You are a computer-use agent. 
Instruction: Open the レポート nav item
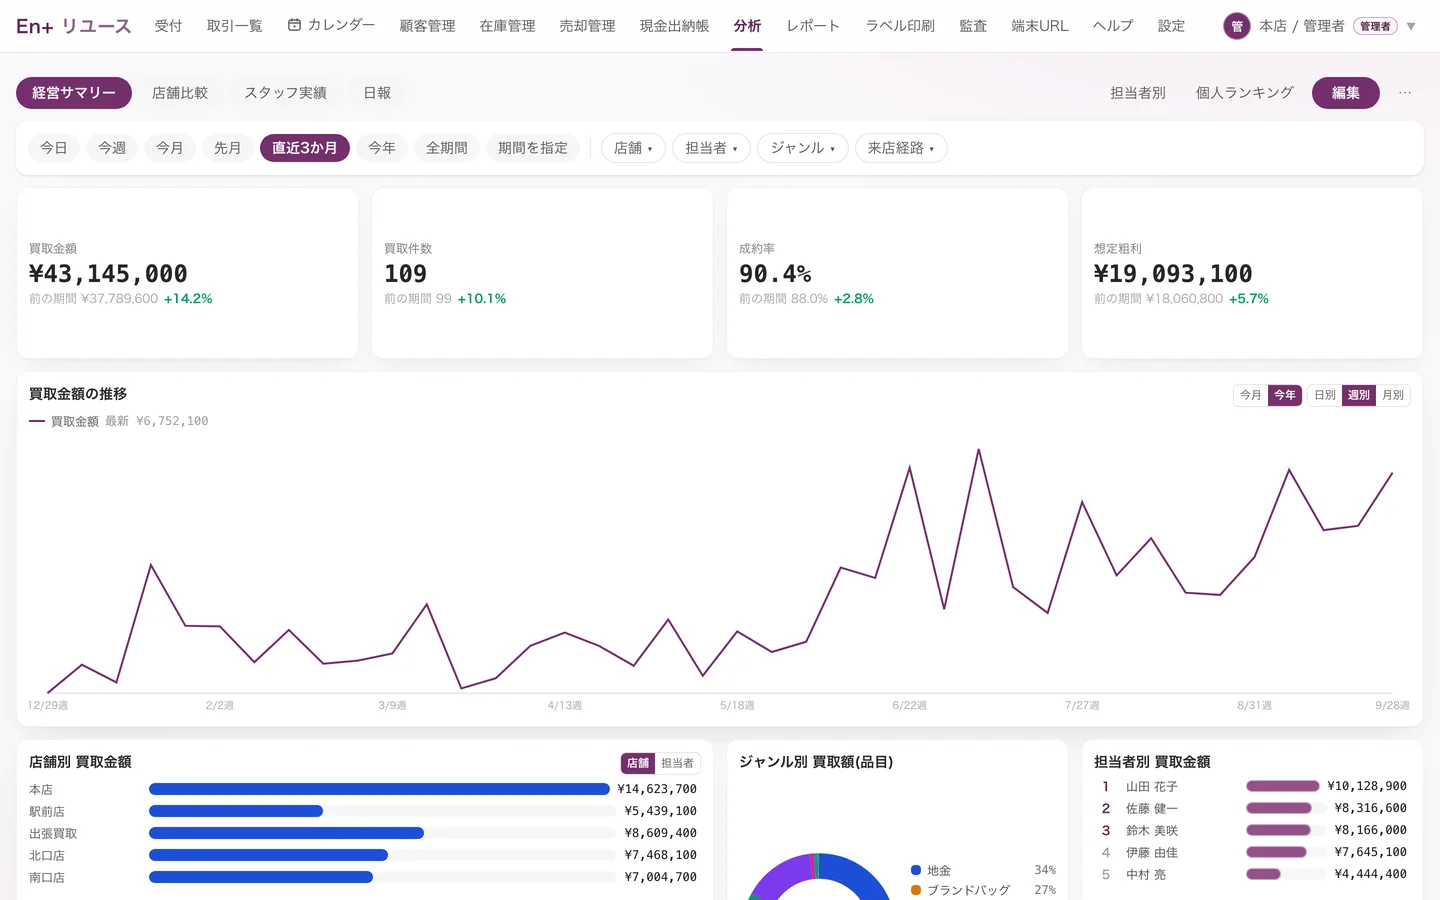coord(813,26)
